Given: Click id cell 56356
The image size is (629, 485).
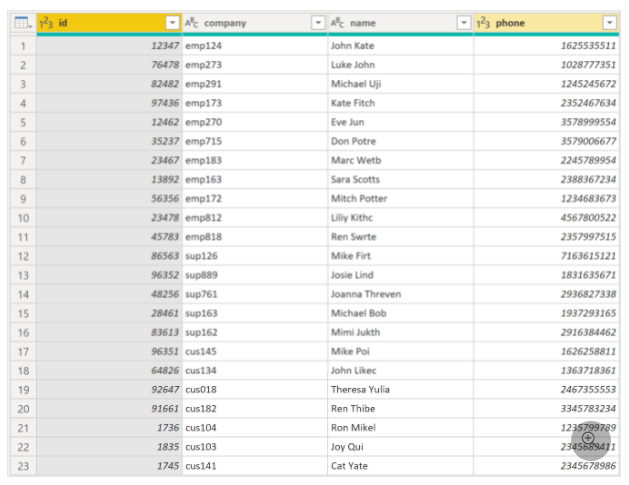Looking at the screenshot, I should [109, 199].
